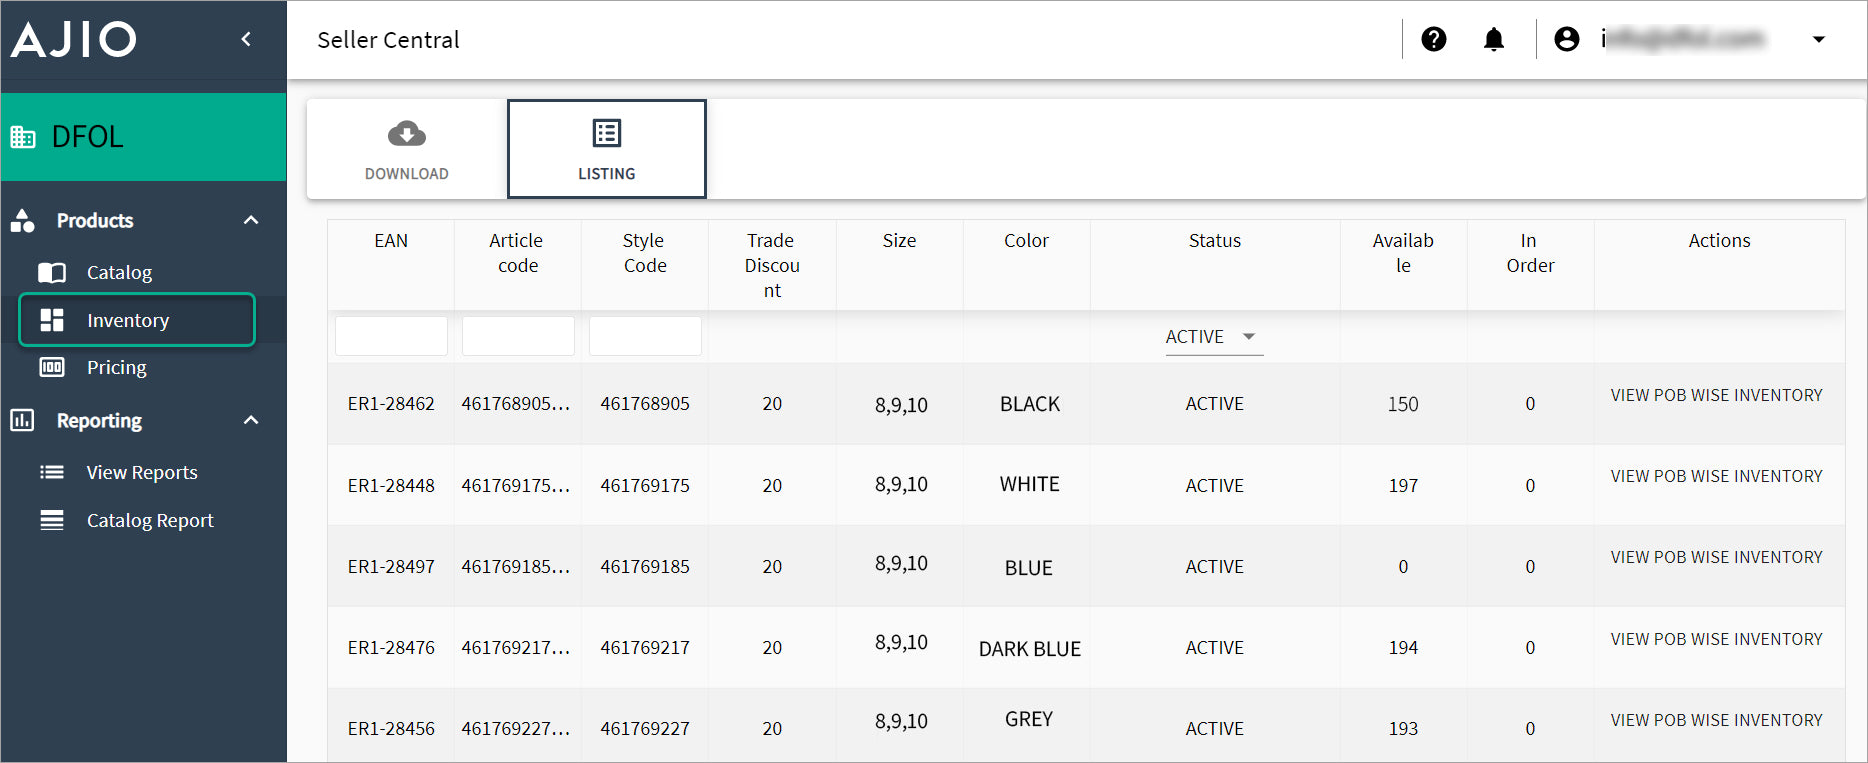Screen dimensions: 1868x763
Task: Open the notifications bell
Action: point(1493,39)
